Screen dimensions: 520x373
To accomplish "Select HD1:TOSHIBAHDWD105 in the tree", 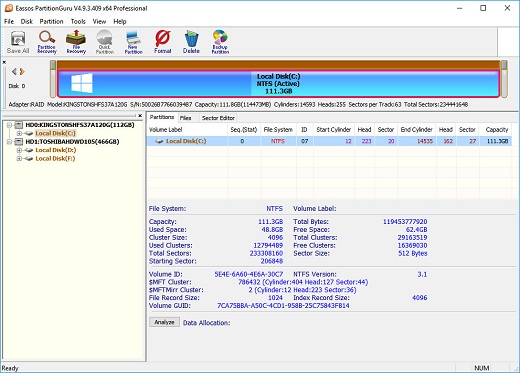I will (72, 142).
